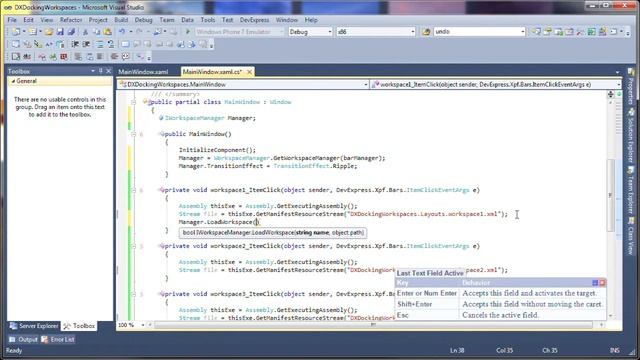The width and height of the screenshot is (640, 360).
Task: Click the Extension Manager green icon
Action: click(x=591, y=32)
